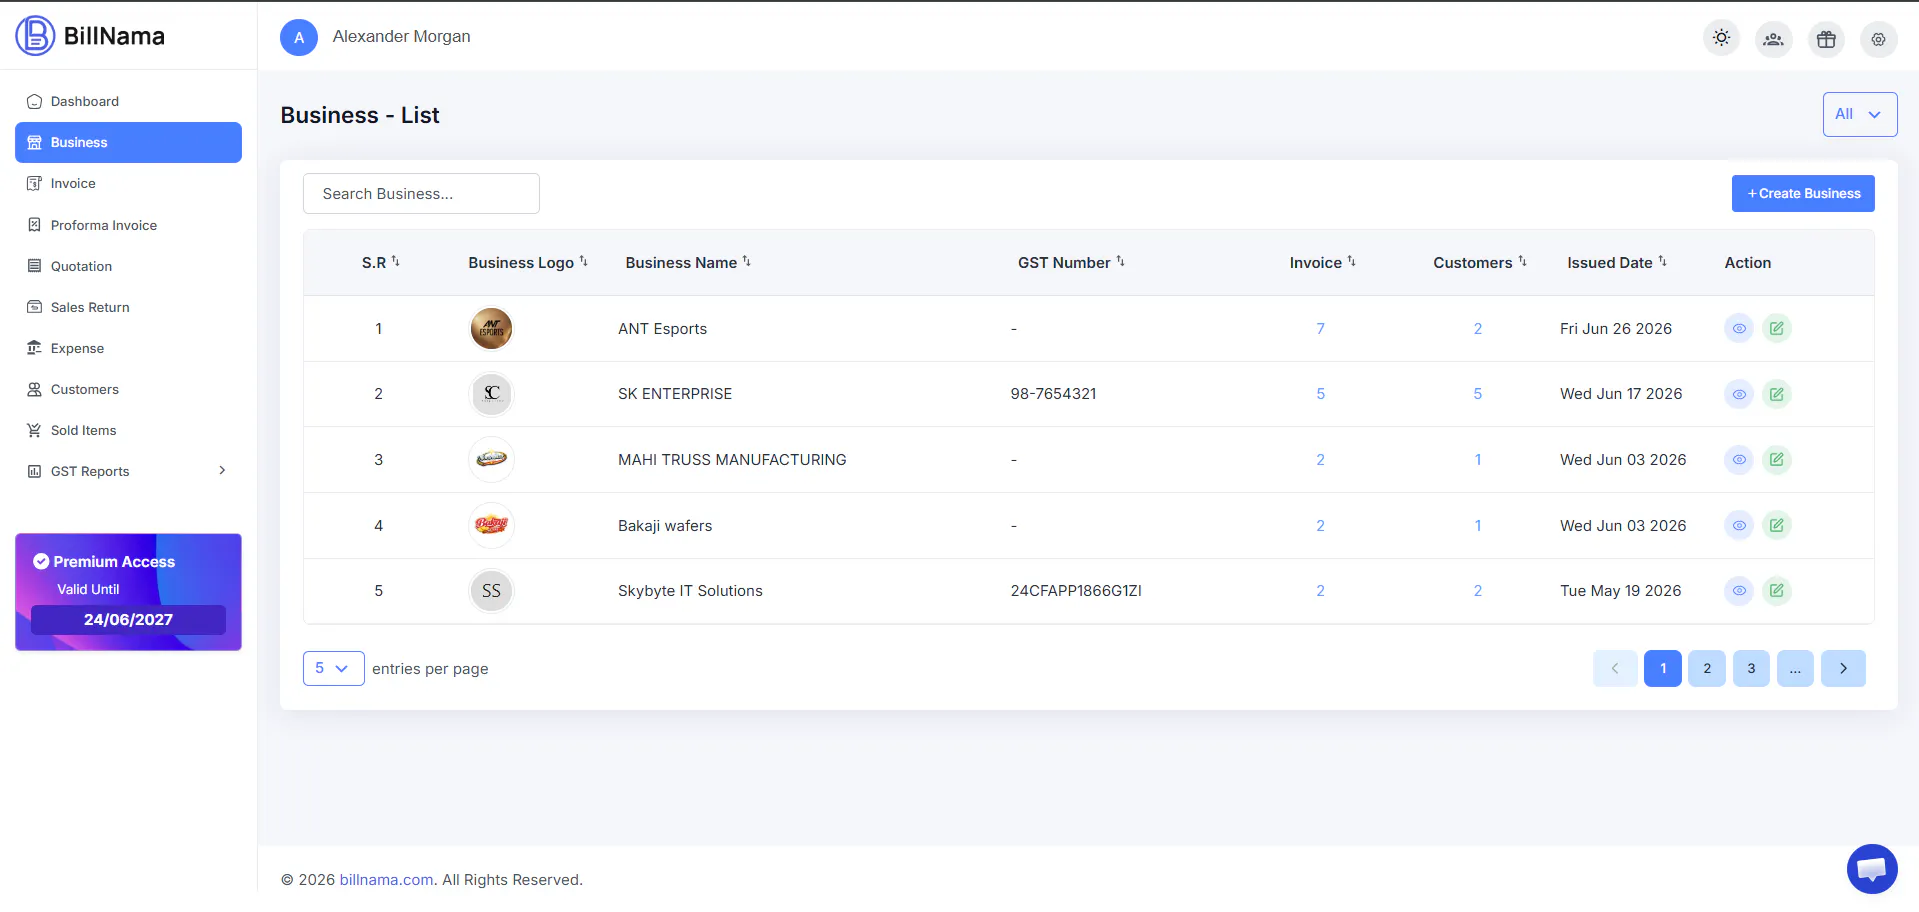Click the Alexander Morgan avatar
Screen dimensions: 1919x912
pyautogui.click(x=299, y=37)
